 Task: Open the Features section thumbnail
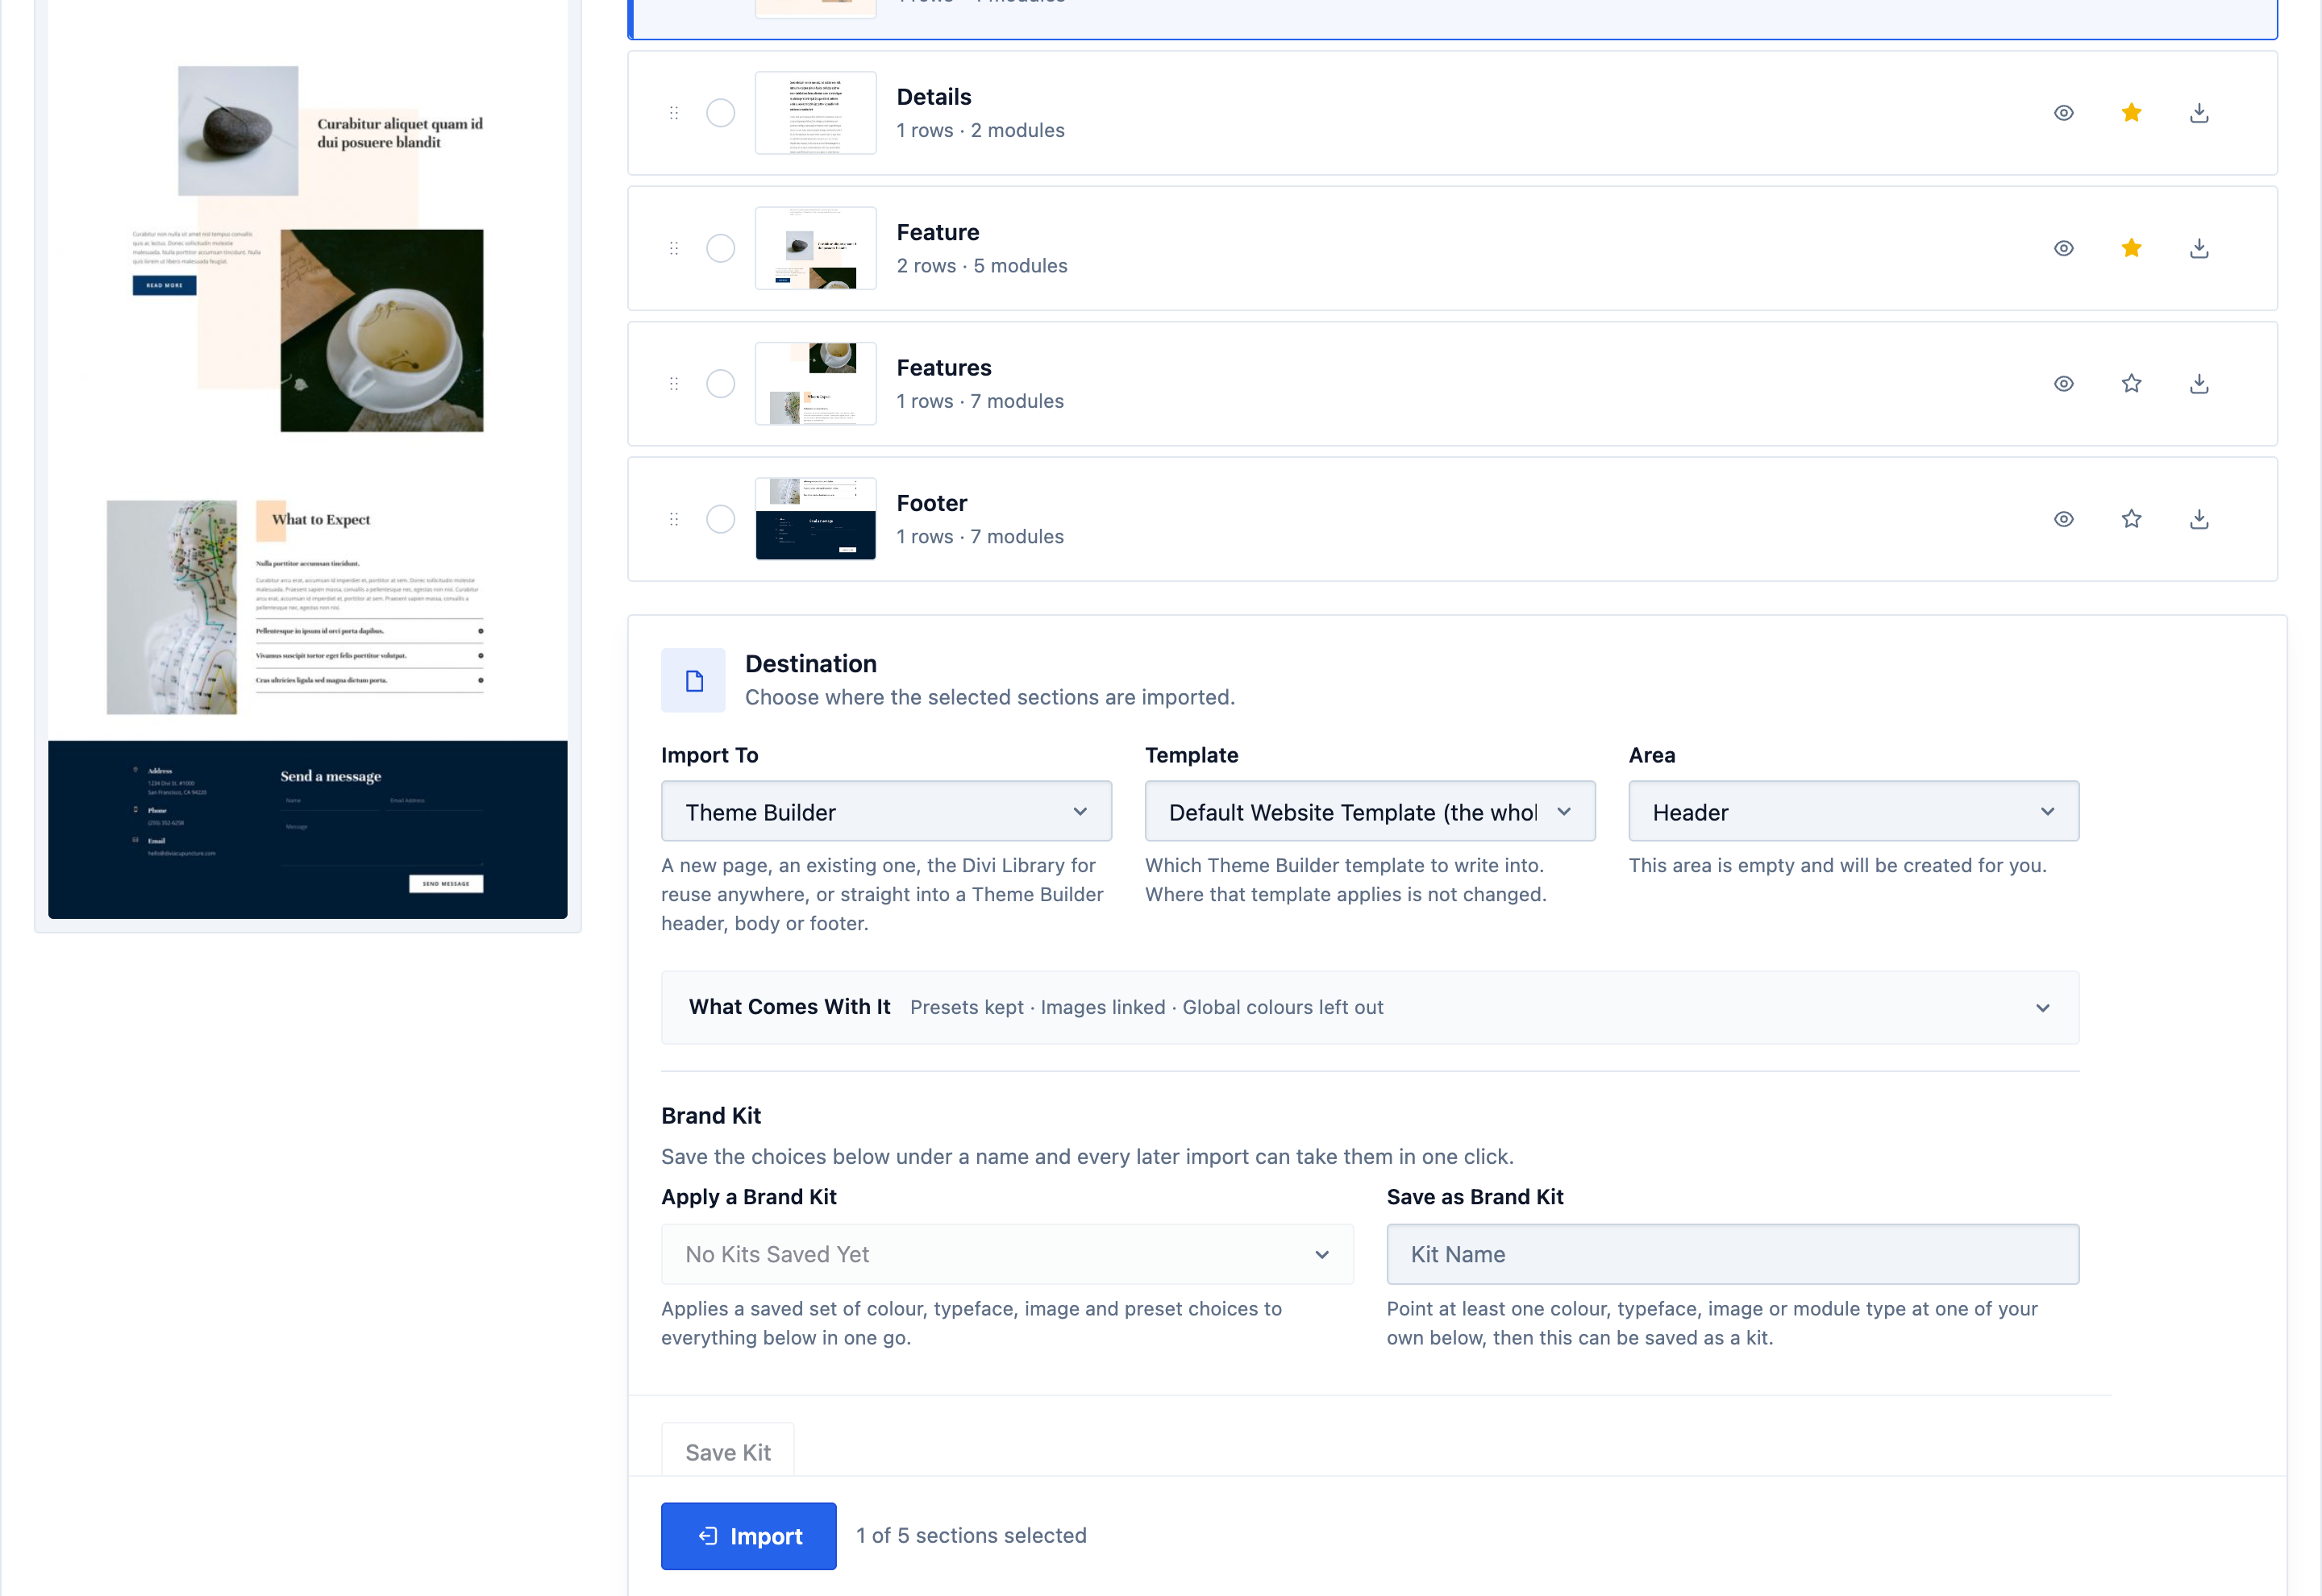(x=816, y=384)
